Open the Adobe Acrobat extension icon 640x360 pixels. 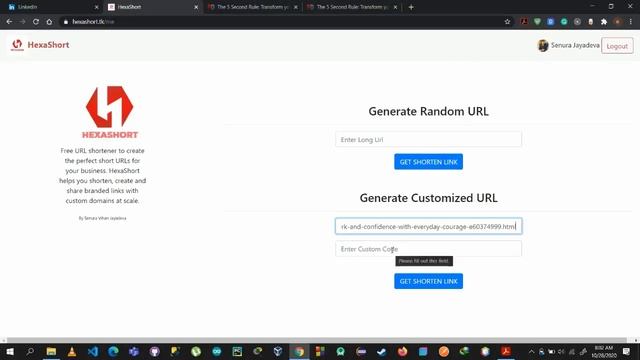coord(524,22)
